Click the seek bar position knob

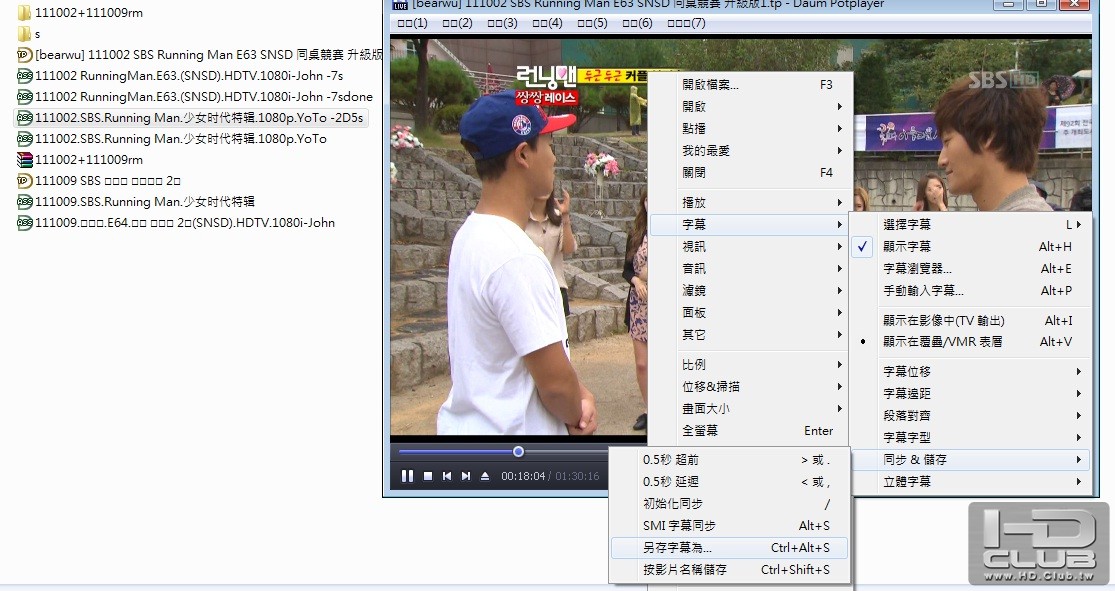coord(518,452)
